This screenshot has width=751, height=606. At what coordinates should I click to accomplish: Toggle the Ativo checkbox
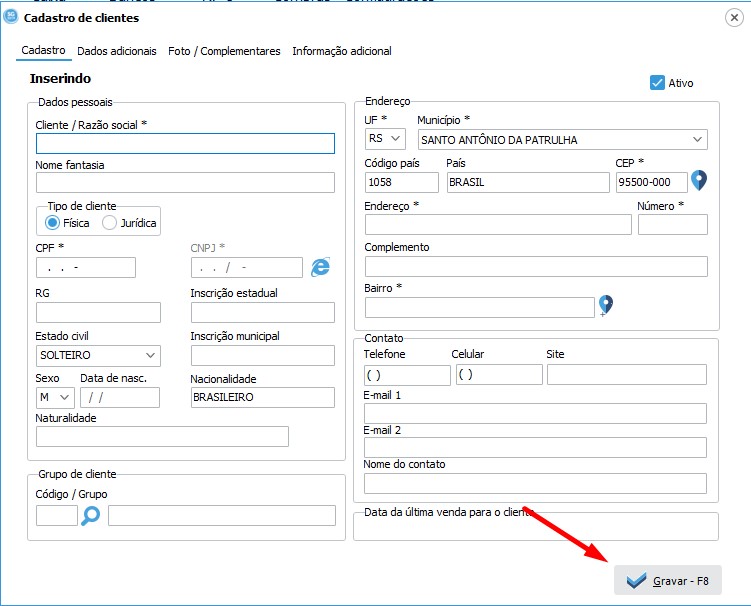tap(658, 83)
